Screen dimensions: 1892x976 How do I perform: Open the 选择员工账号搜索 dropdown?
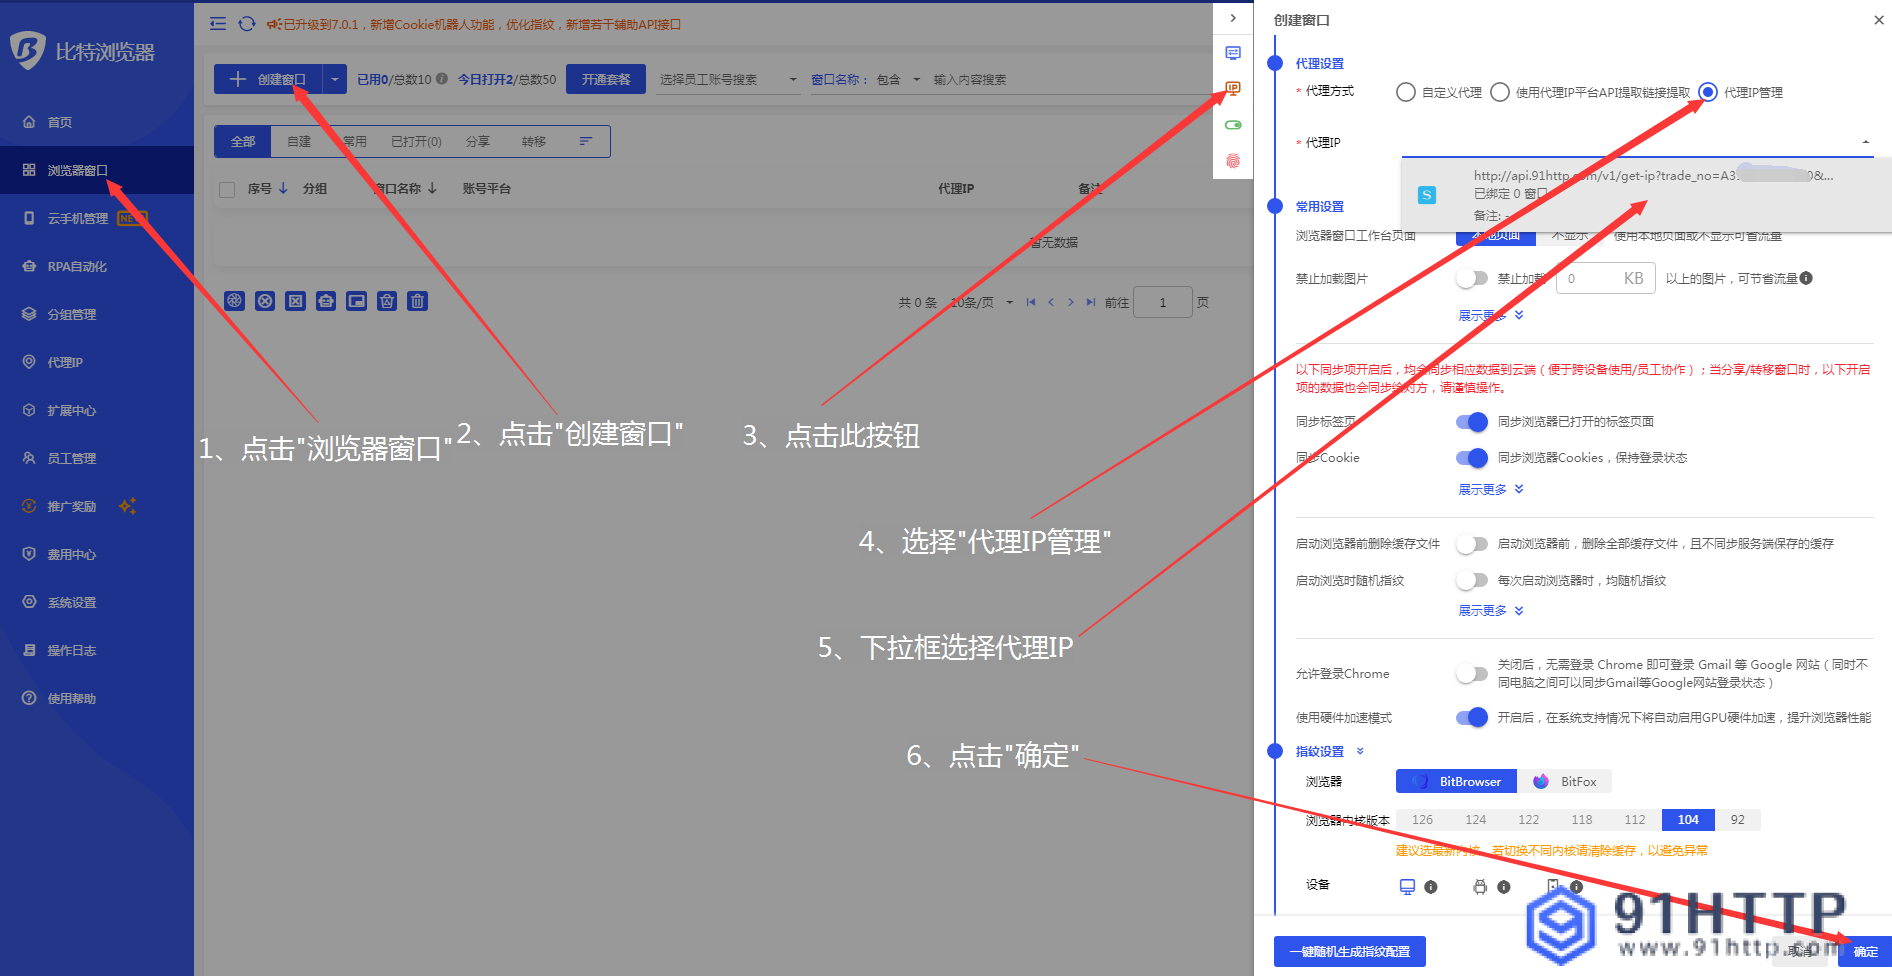(x=728, y=79)
